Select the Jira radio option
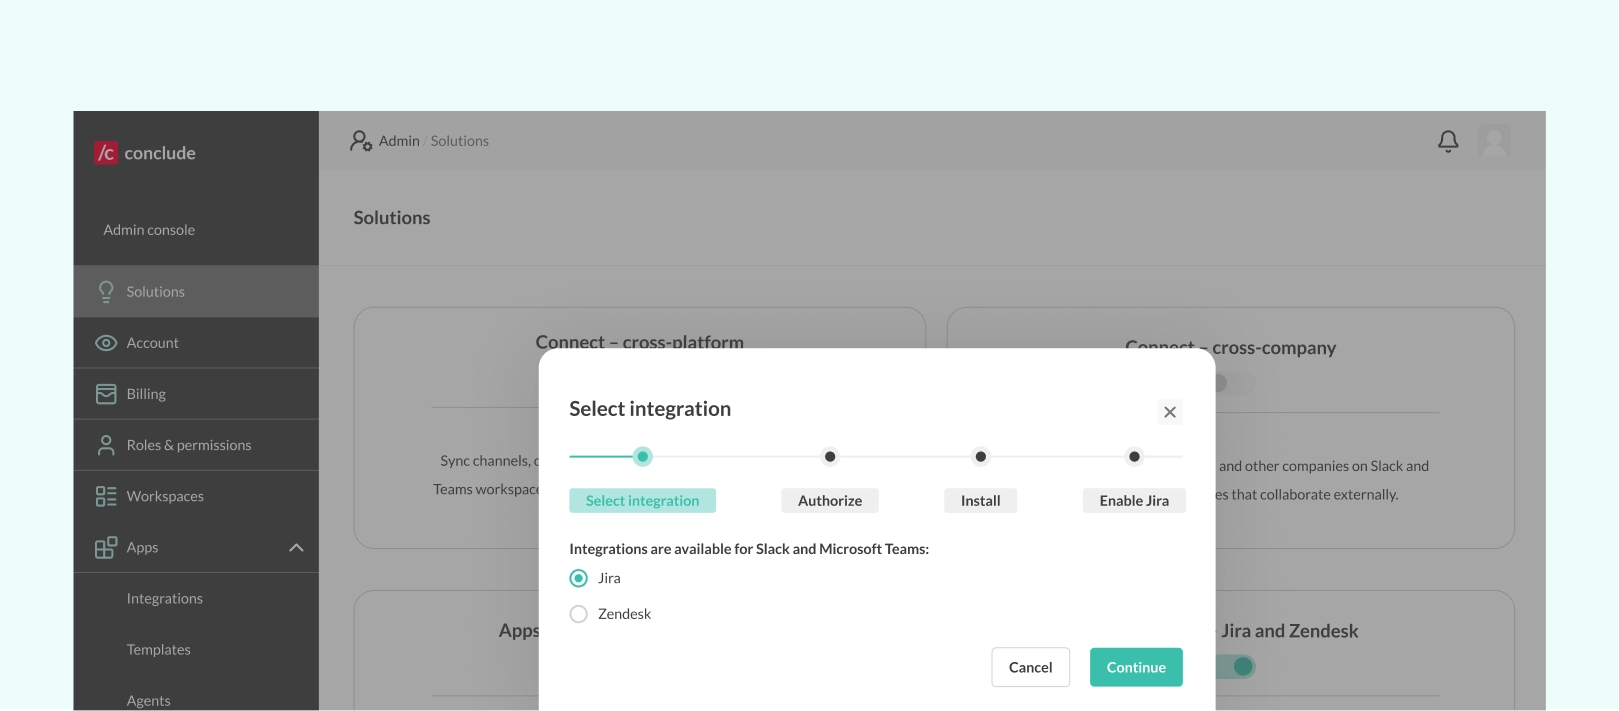This screenshot has height=711, width=1619. (x=579, y=578)
